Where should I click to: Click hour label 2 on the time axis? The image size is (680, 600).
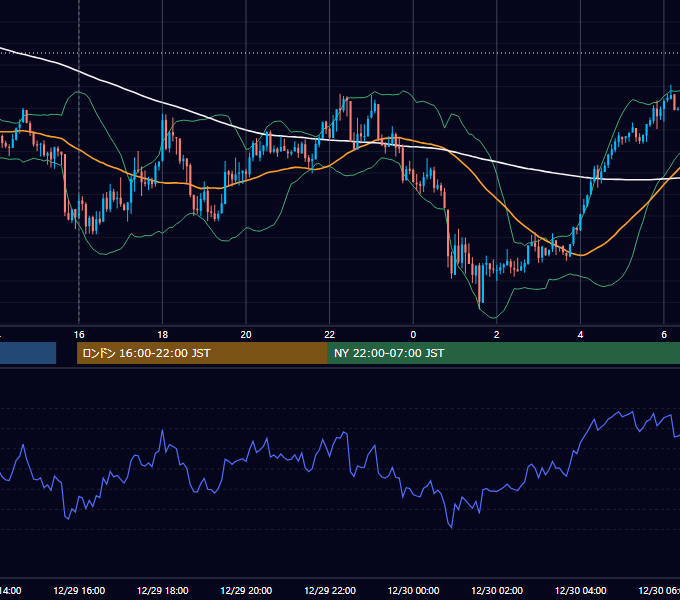[x=497, y=335]
